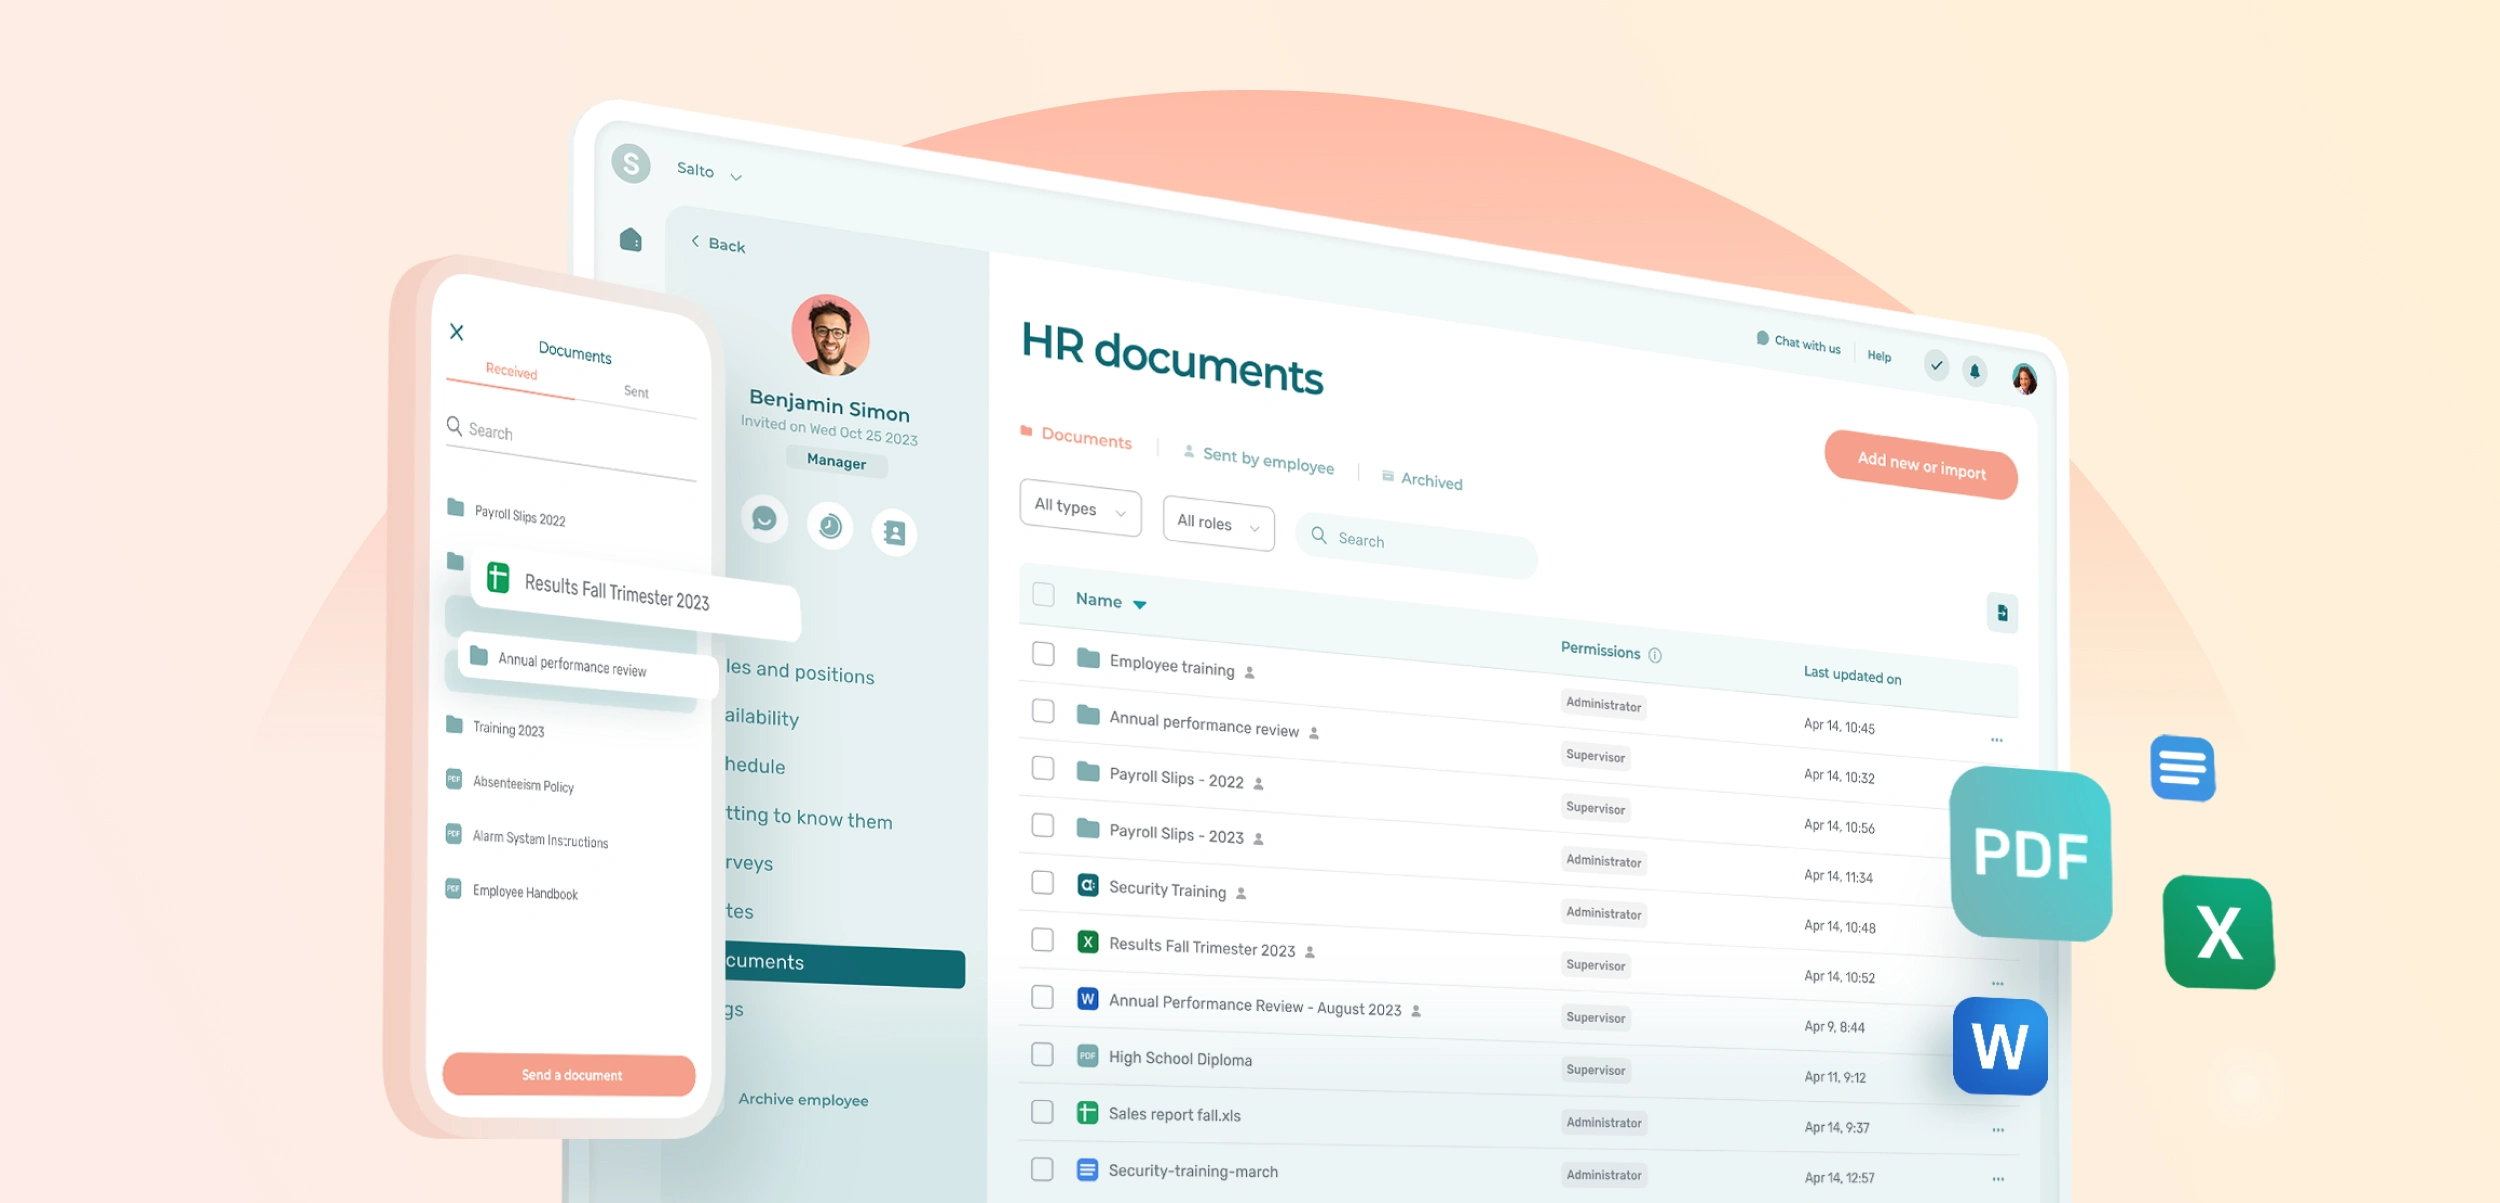Click the notification bell icon
This screenshot has width=2500, height=1203.
(1974, 371)
